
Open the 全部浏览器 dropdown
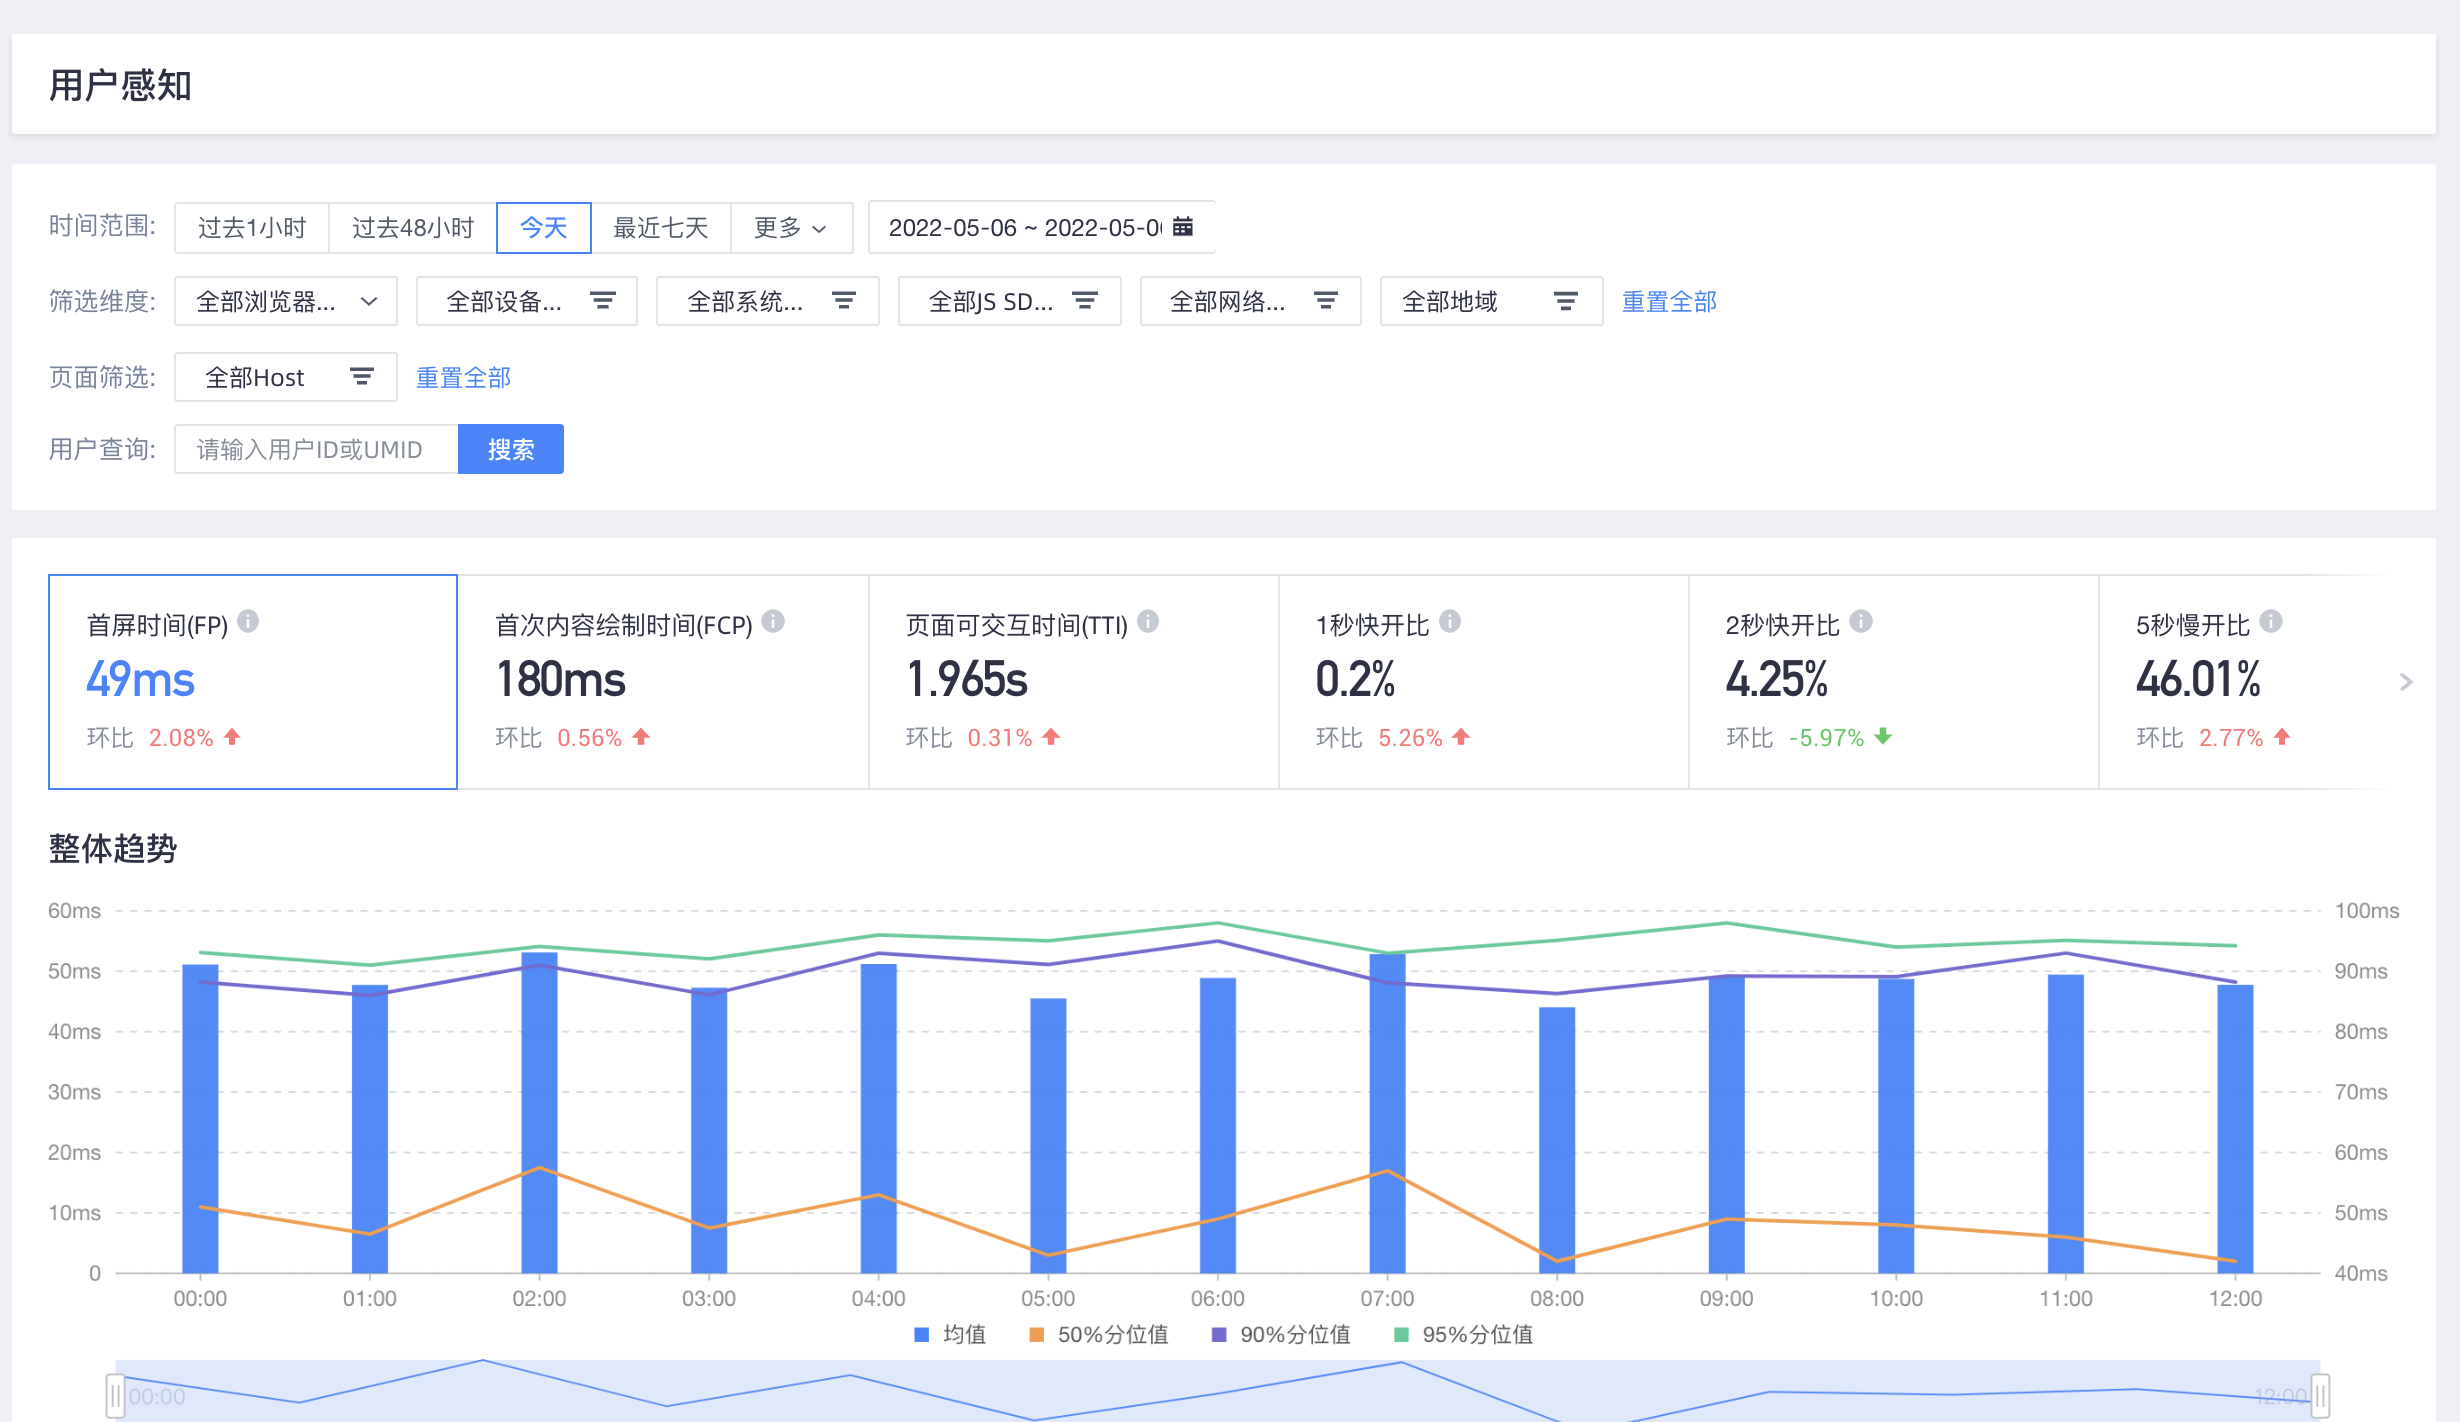(x=286, y=301)
